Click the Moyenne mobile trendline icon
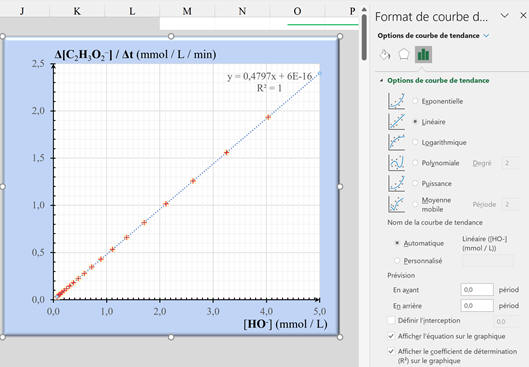This screenshot has width=529, height=367. [396, 204]
